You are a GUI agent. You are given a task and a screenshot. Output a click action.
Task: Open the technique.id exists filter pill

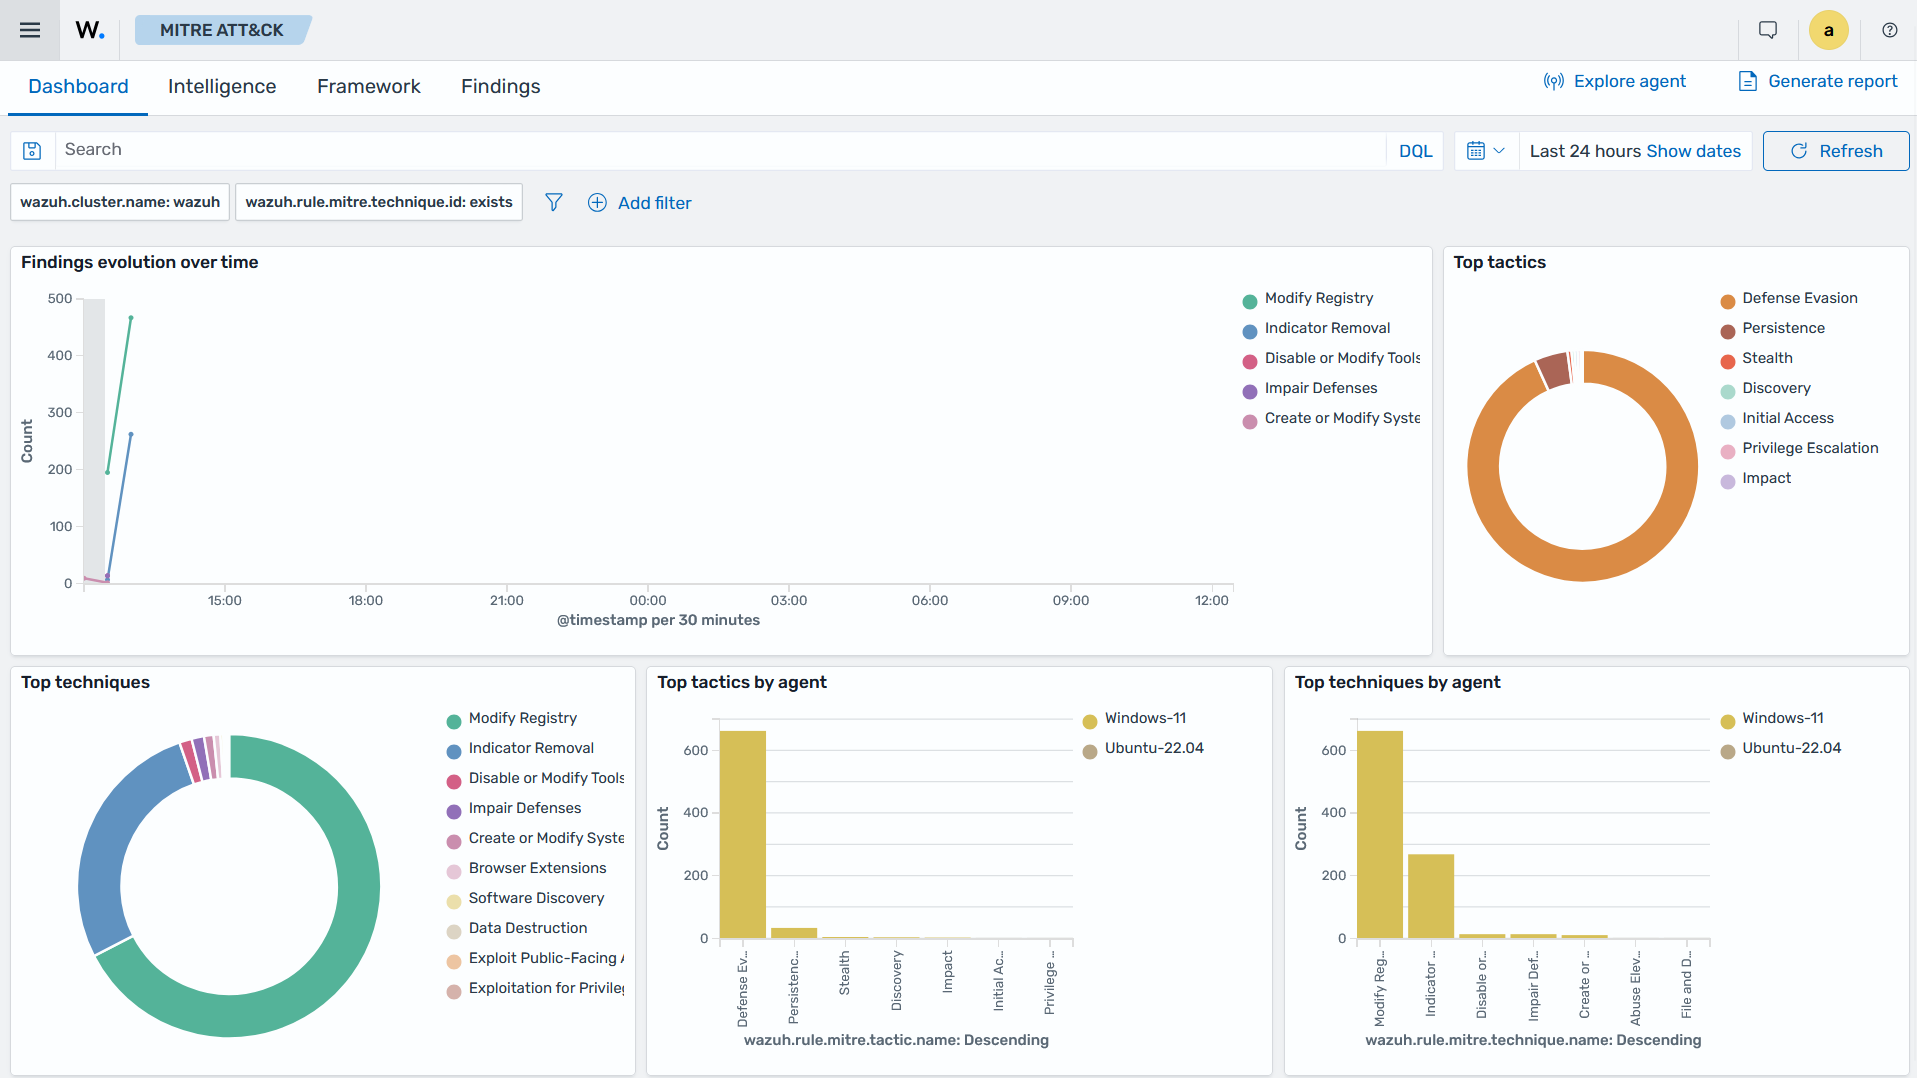coord(379,202)
